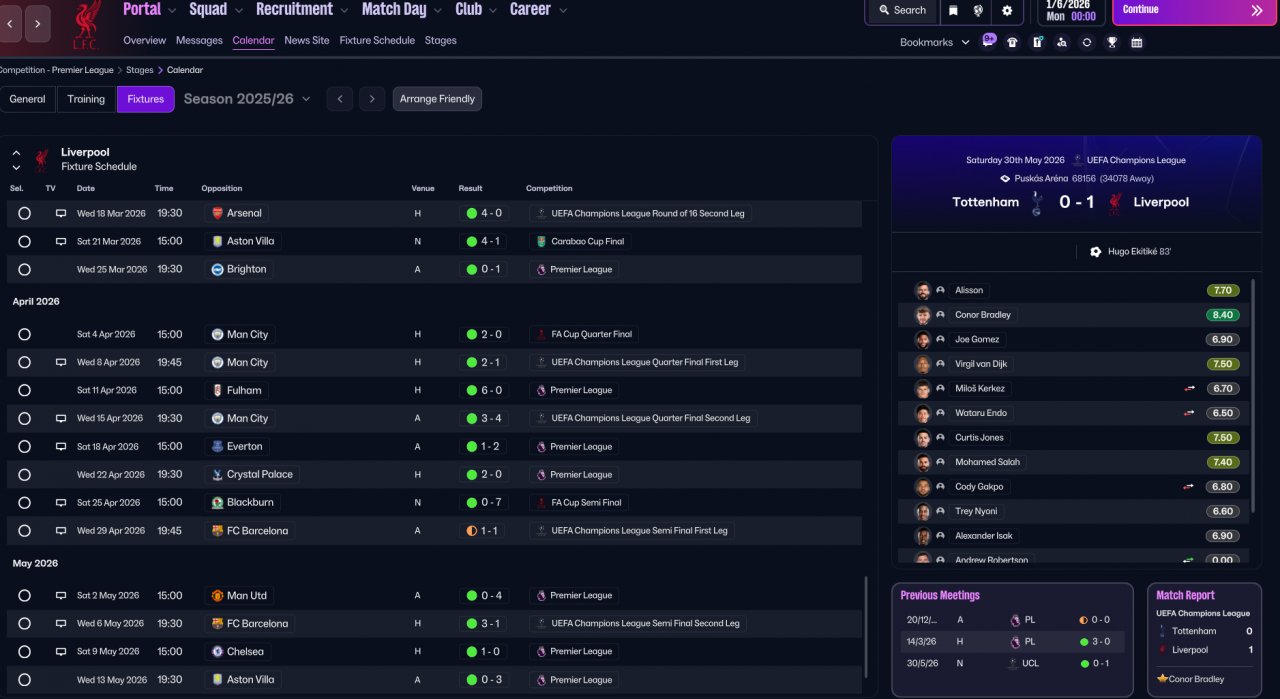
Task: Open messages icon with 9+ badge
Action: tap(988, 41)
